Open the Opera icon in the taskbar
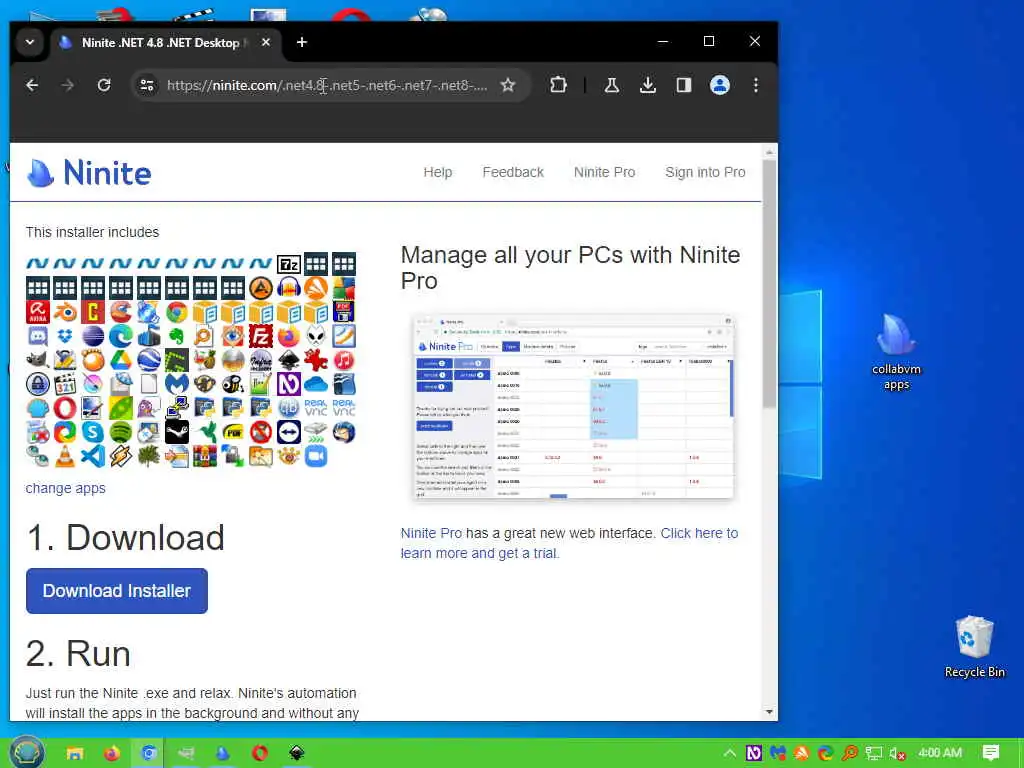Screen dimensions: 1024x768 (x=260, y=754)
